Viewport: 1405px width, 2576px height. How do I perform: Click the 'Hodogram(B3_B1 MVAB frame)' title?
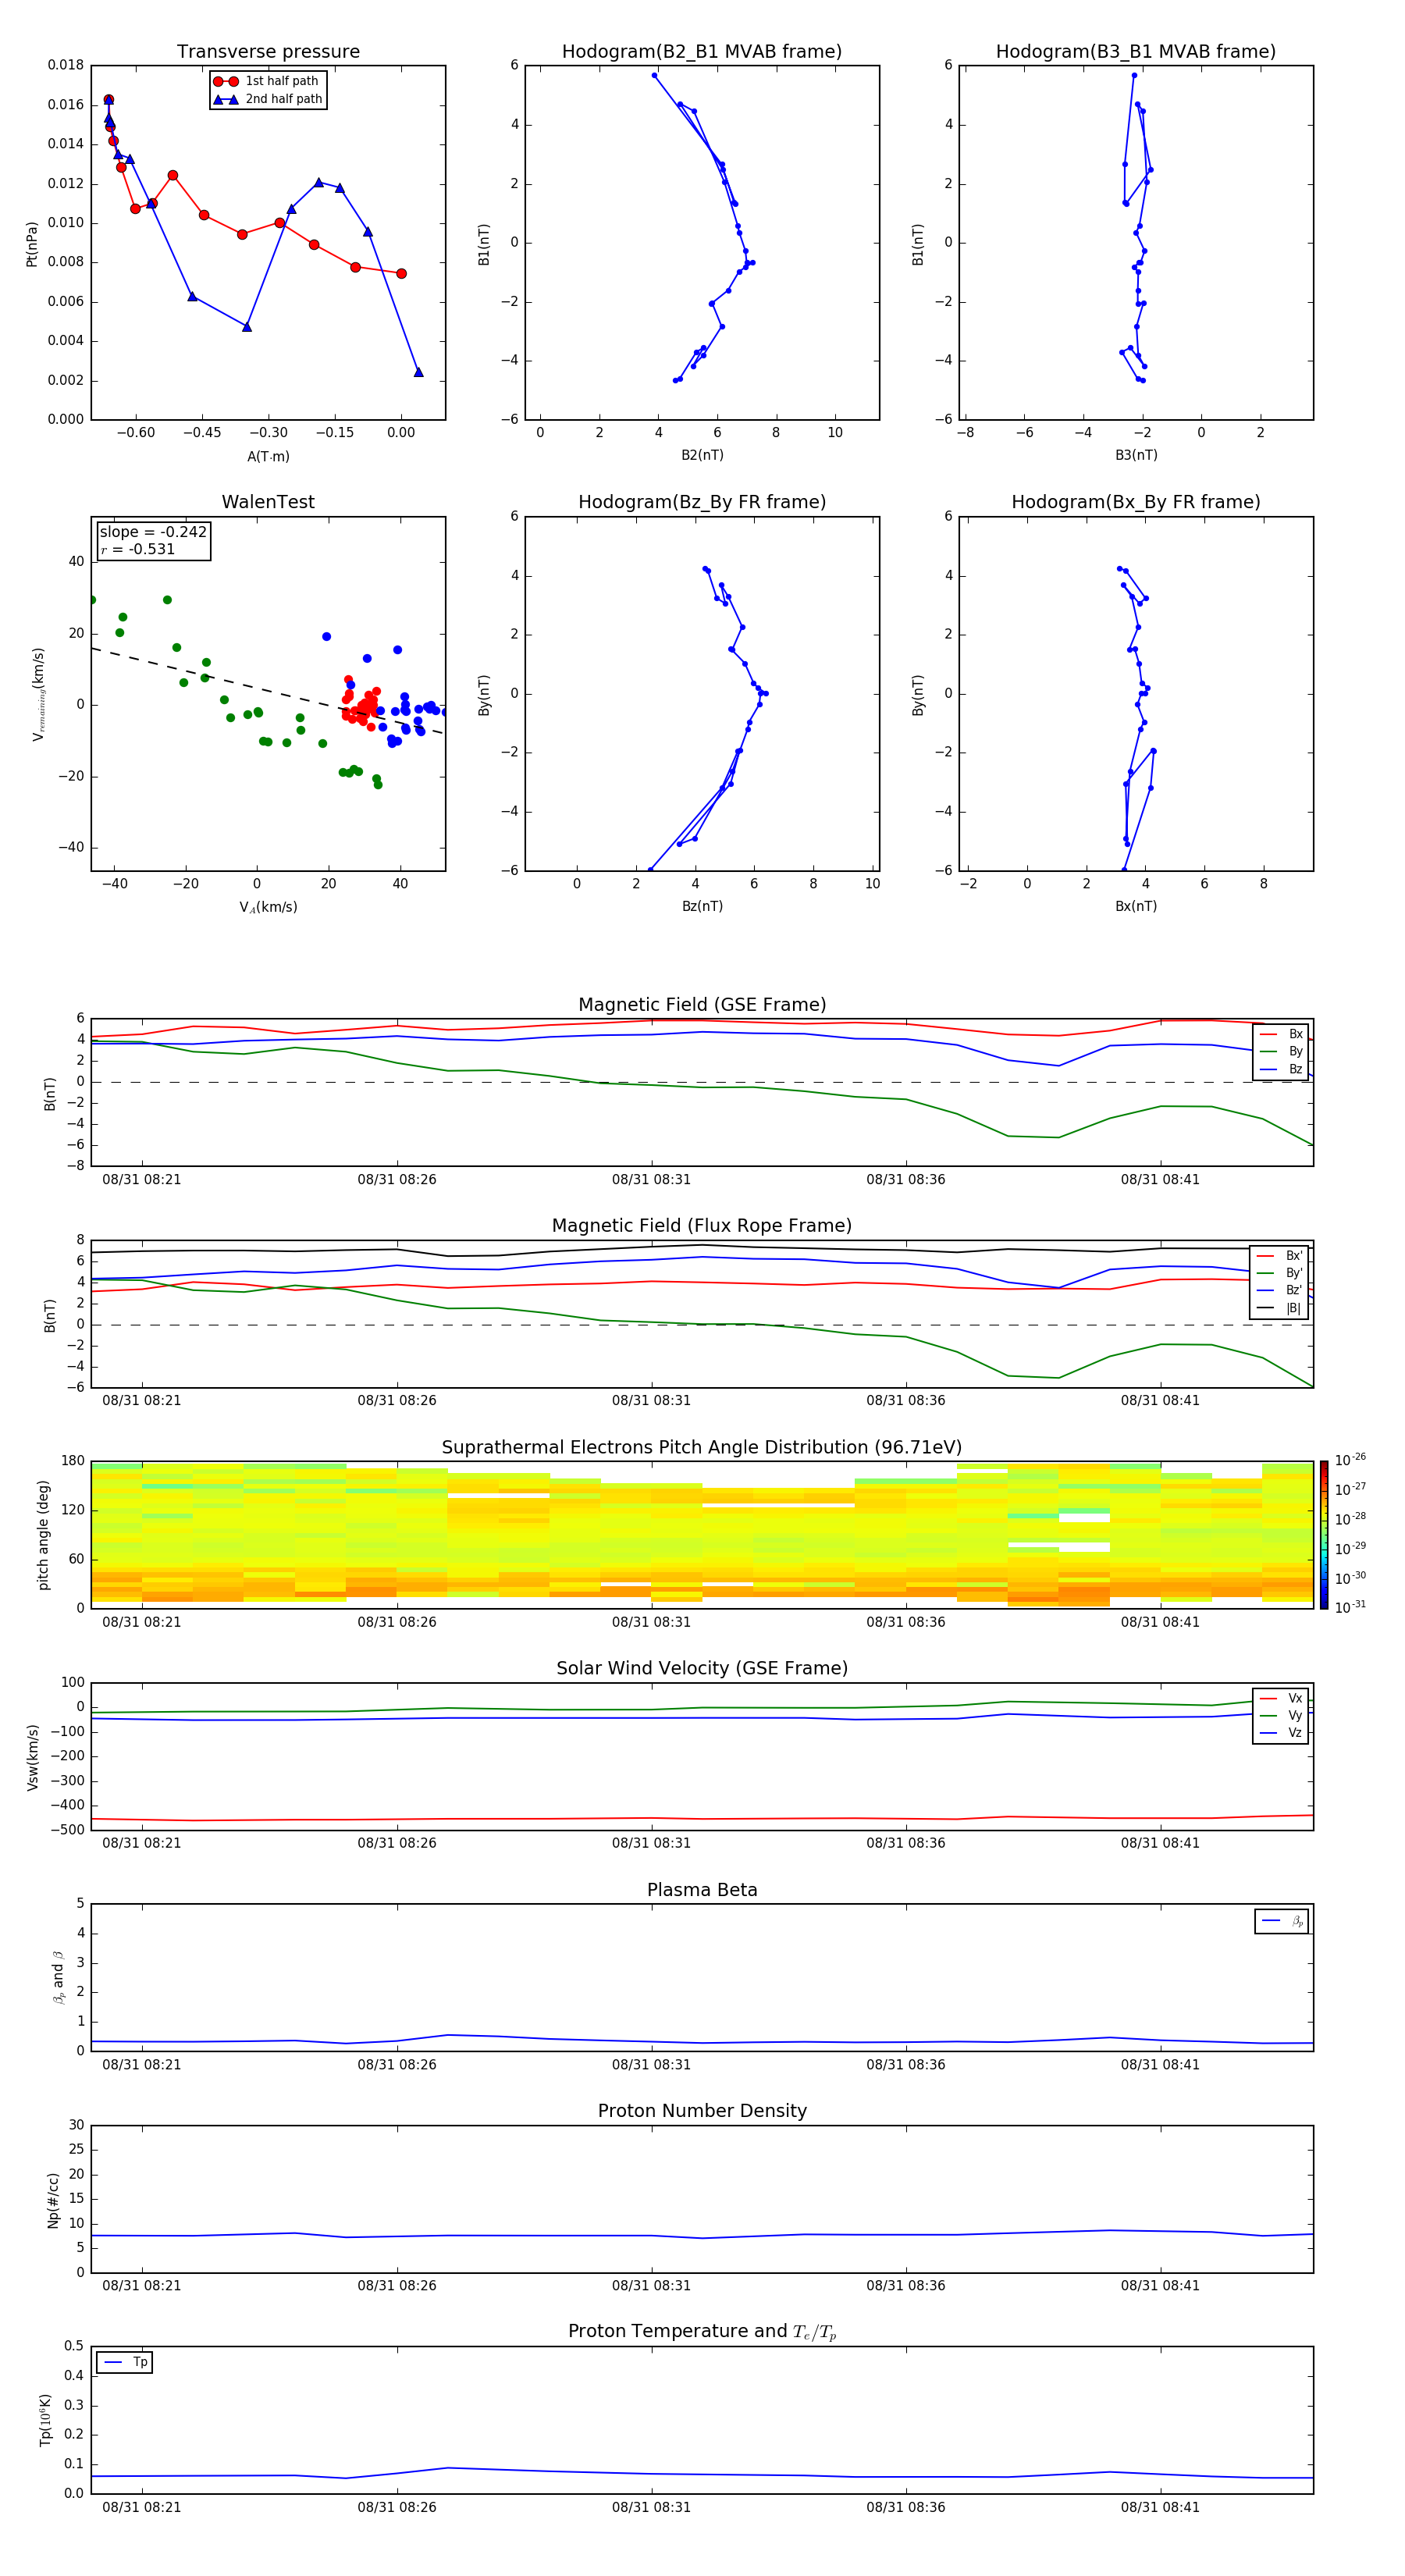pos(1136,51)
